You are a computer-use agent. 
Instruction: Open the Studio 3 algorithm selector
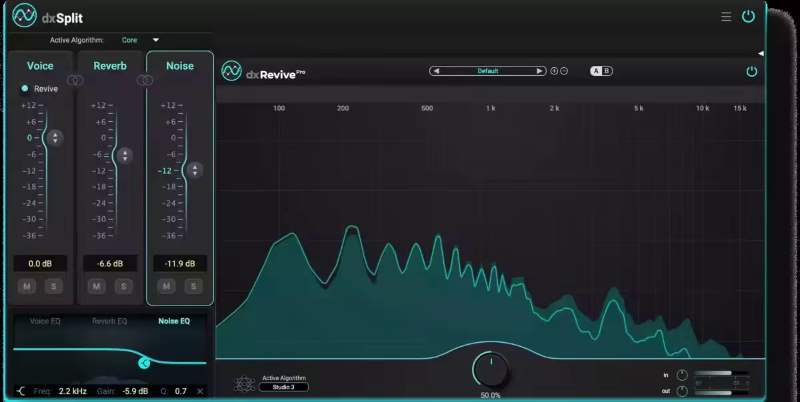(284, 387)
